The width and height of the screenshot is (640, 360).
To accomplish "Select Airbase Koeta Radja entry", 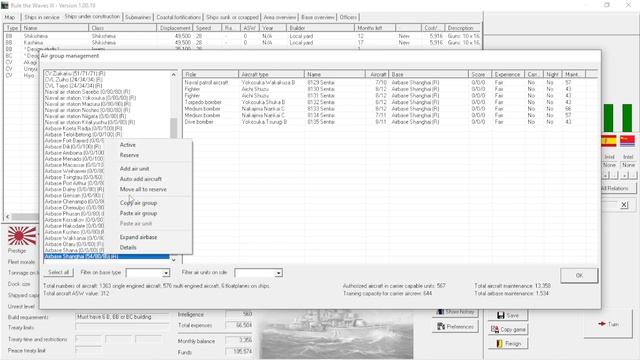I will [x=83, y=128].
